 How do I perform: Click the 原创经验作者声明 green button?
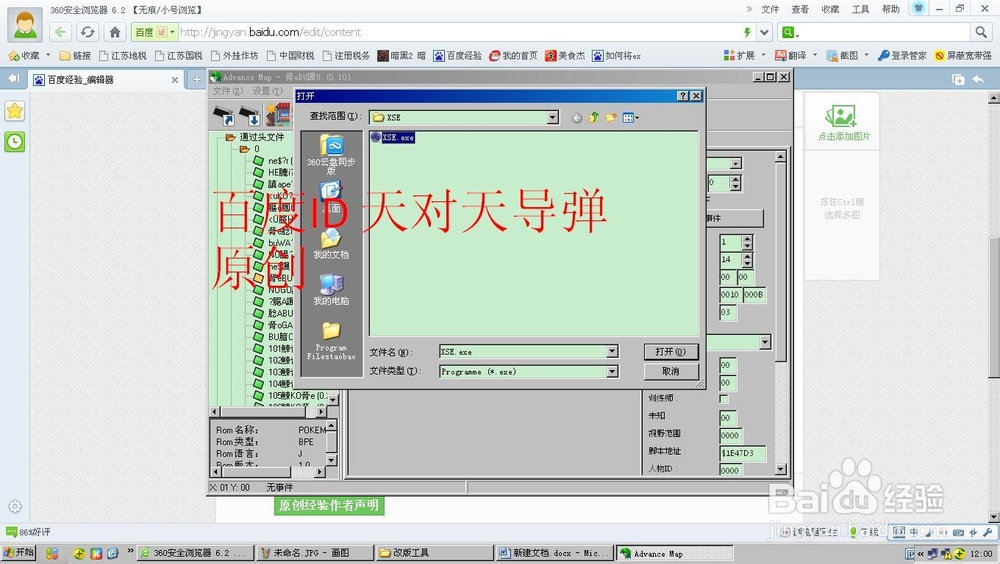coord(329,505)
